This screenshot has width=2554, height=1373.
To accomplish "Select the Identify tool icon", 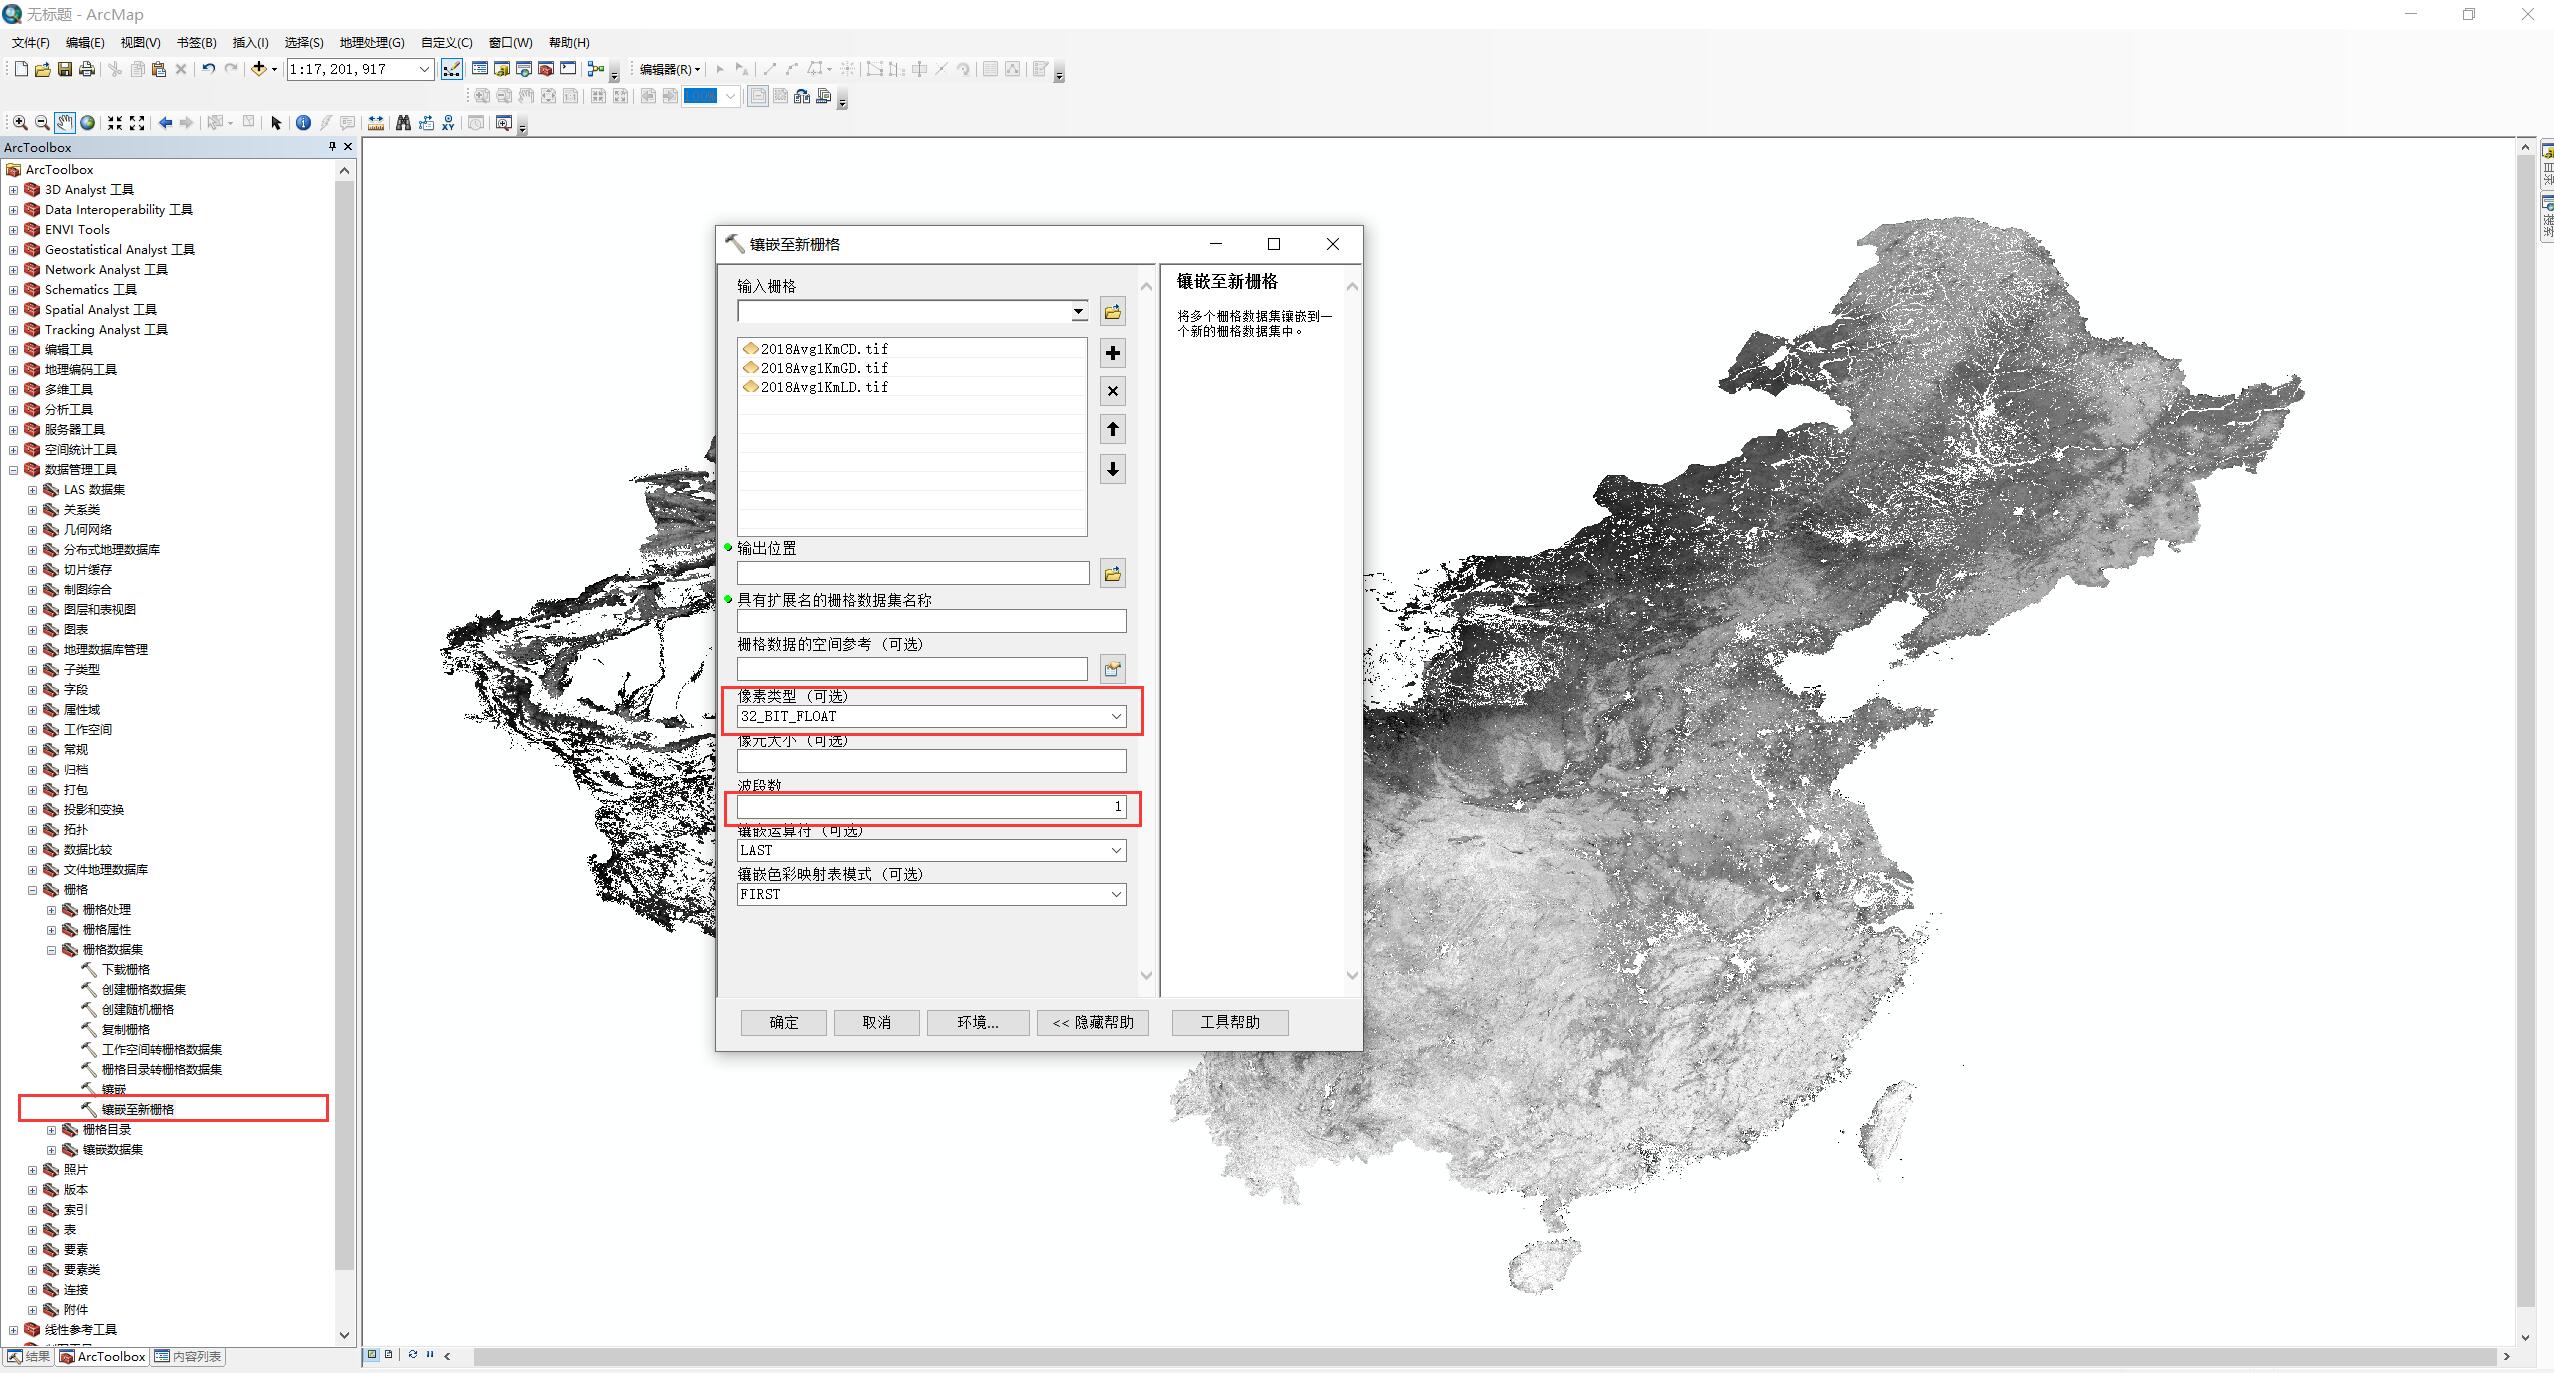I will click(x=303, y=123).
